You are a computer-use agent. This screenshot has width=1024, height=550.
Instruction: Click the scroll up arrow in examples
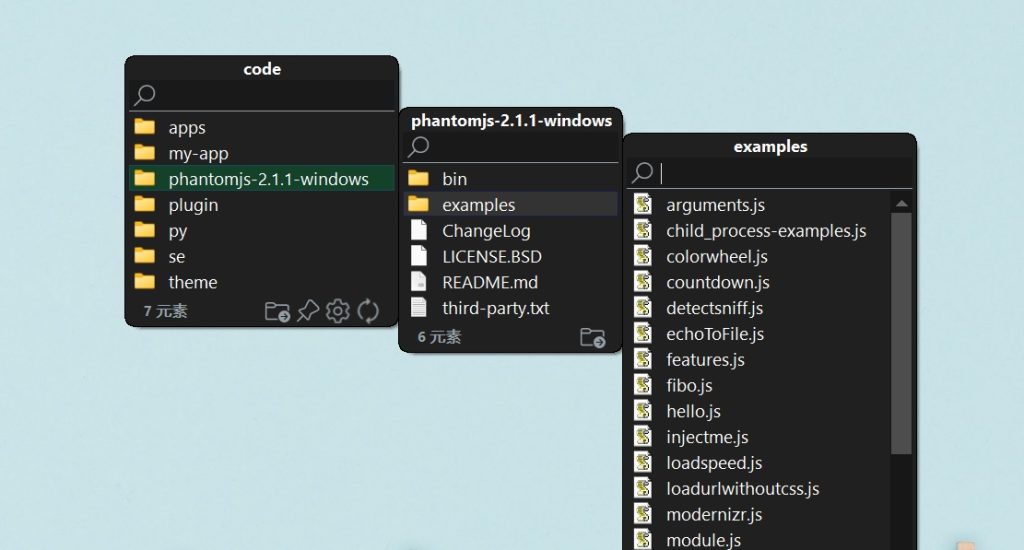[x=902, y=204]
